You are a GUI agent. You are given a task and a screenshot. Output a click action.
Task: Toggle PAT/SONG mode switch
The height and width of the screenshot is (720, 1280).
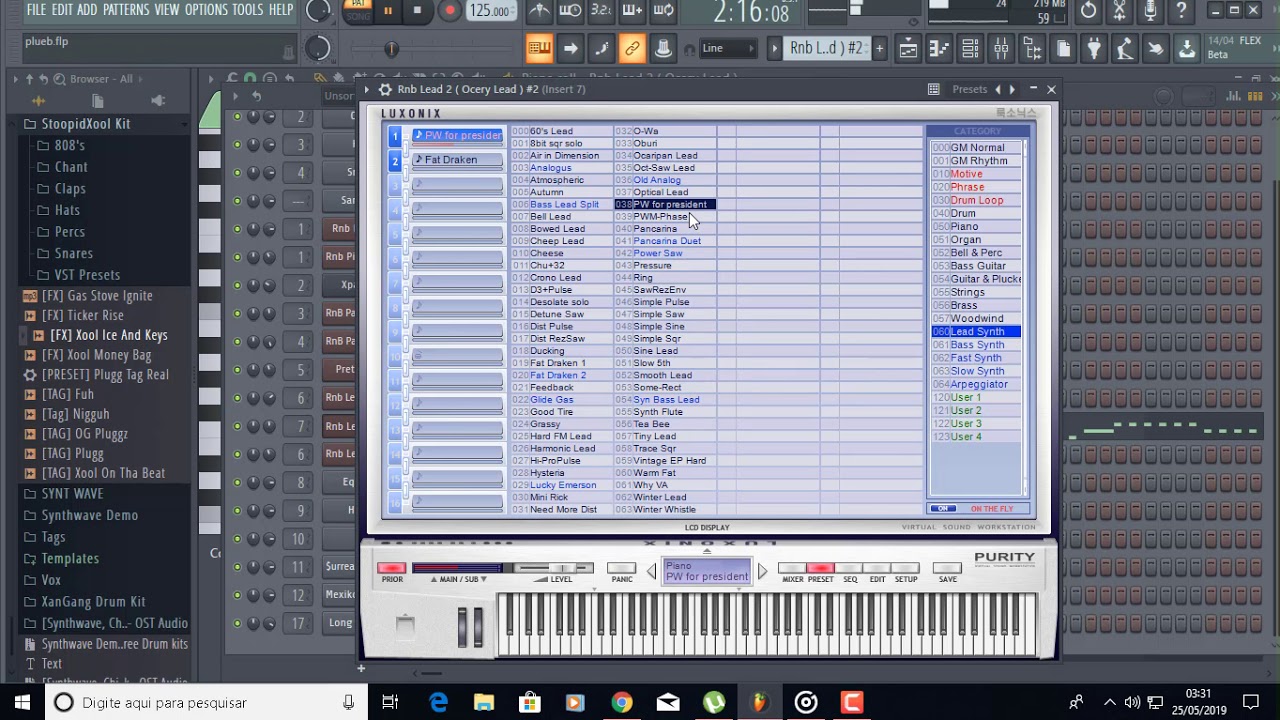tap(357, 11)
